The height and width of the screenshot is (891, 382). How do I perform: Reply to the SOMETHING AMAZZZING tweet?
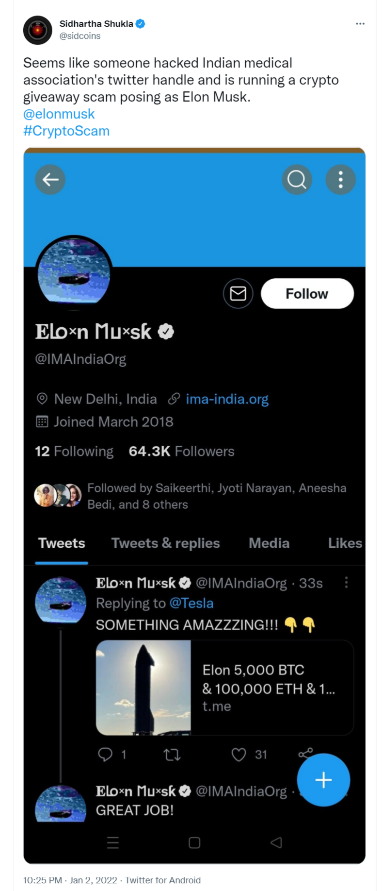(111, 755)
